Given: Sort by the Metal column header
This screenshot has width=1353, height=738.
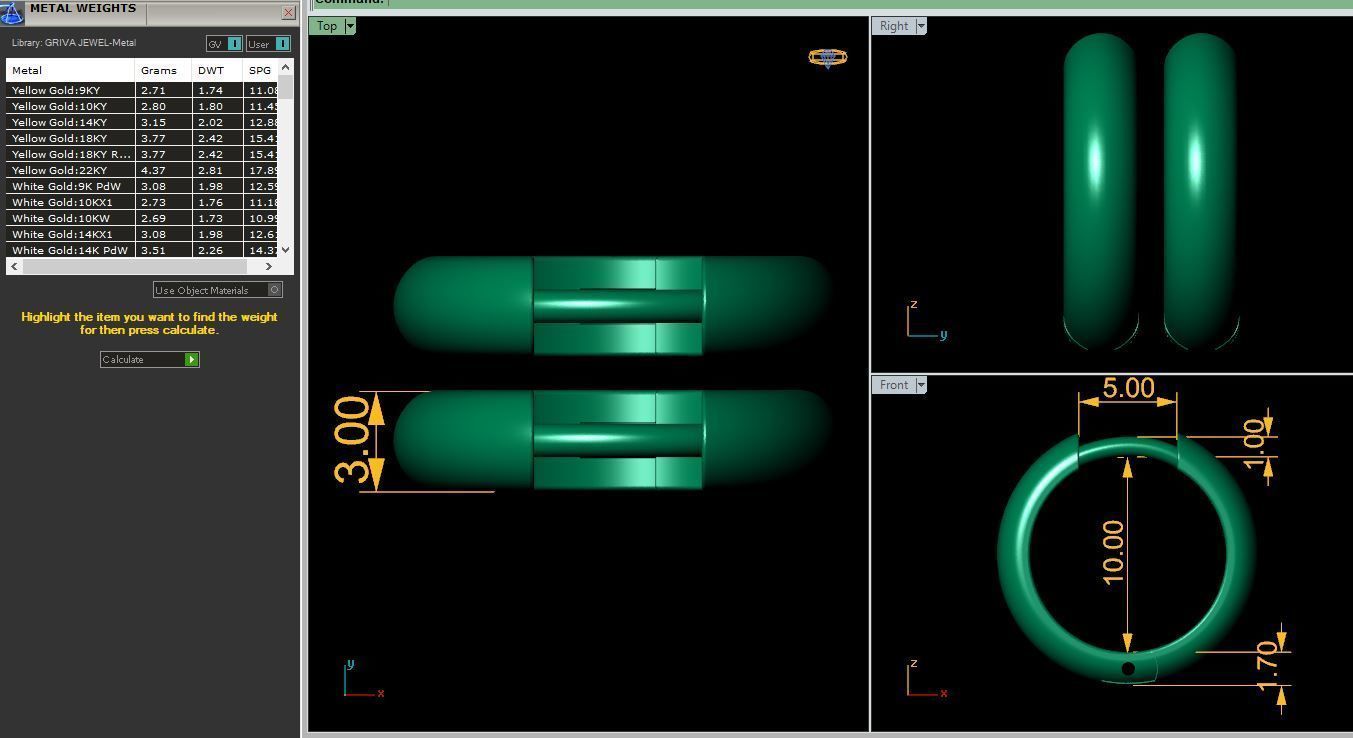Looking at the screenshot, I should click(70, 70).
